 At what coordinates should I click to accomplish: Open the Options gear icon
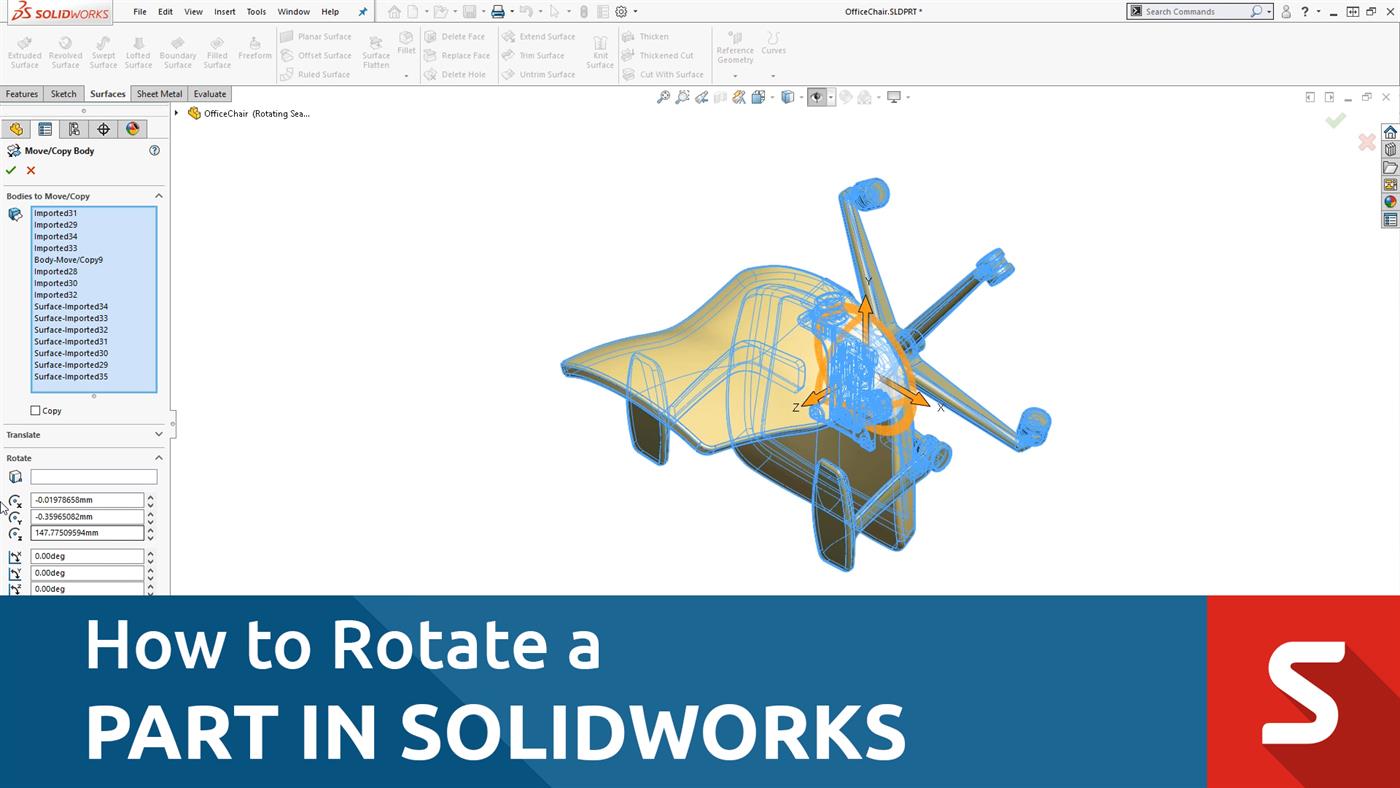[621, 12]
